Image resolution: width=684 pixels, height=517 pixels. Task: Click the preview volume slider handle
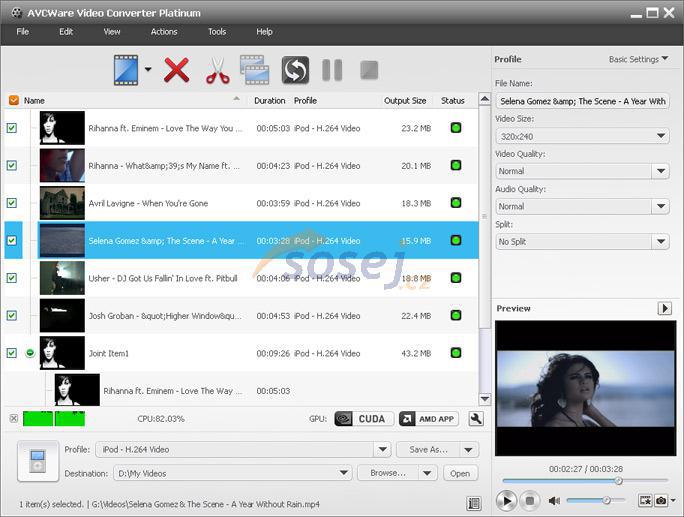click(x=606, y=500)
